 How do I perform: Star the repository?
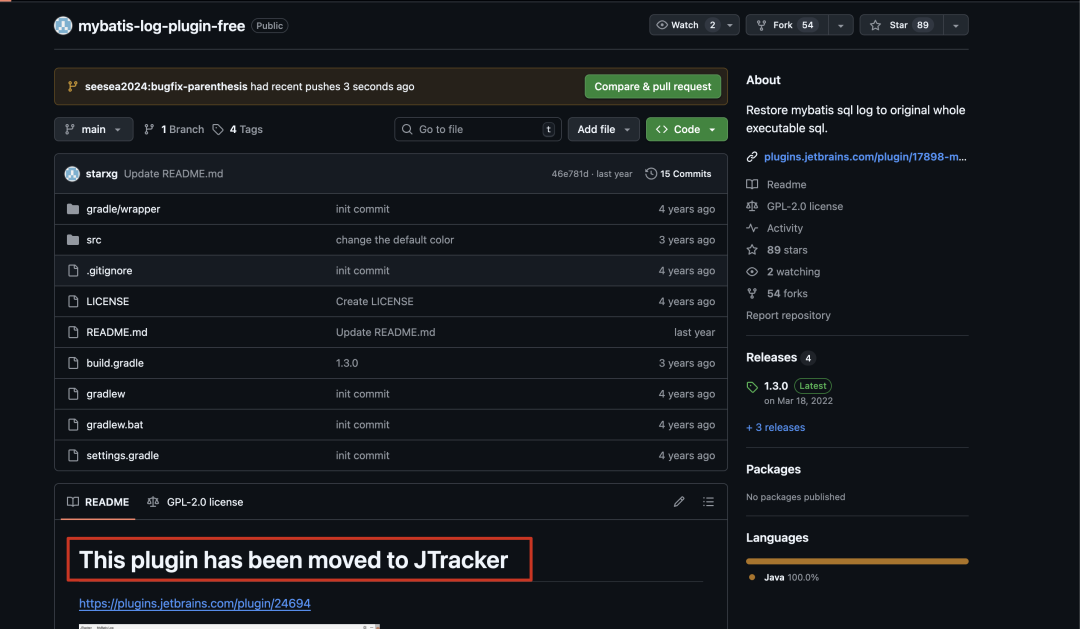pyautogui.click(x=901, y=25)
